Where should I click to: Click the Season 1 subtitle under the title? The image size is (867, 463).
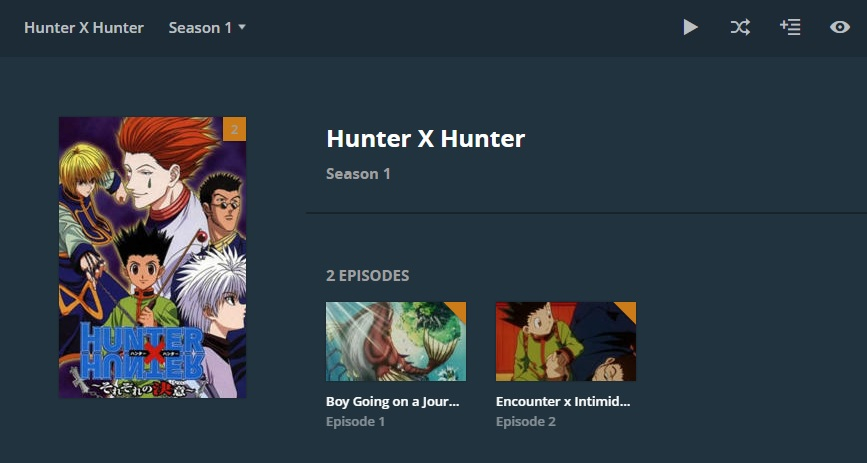(358, 174)
